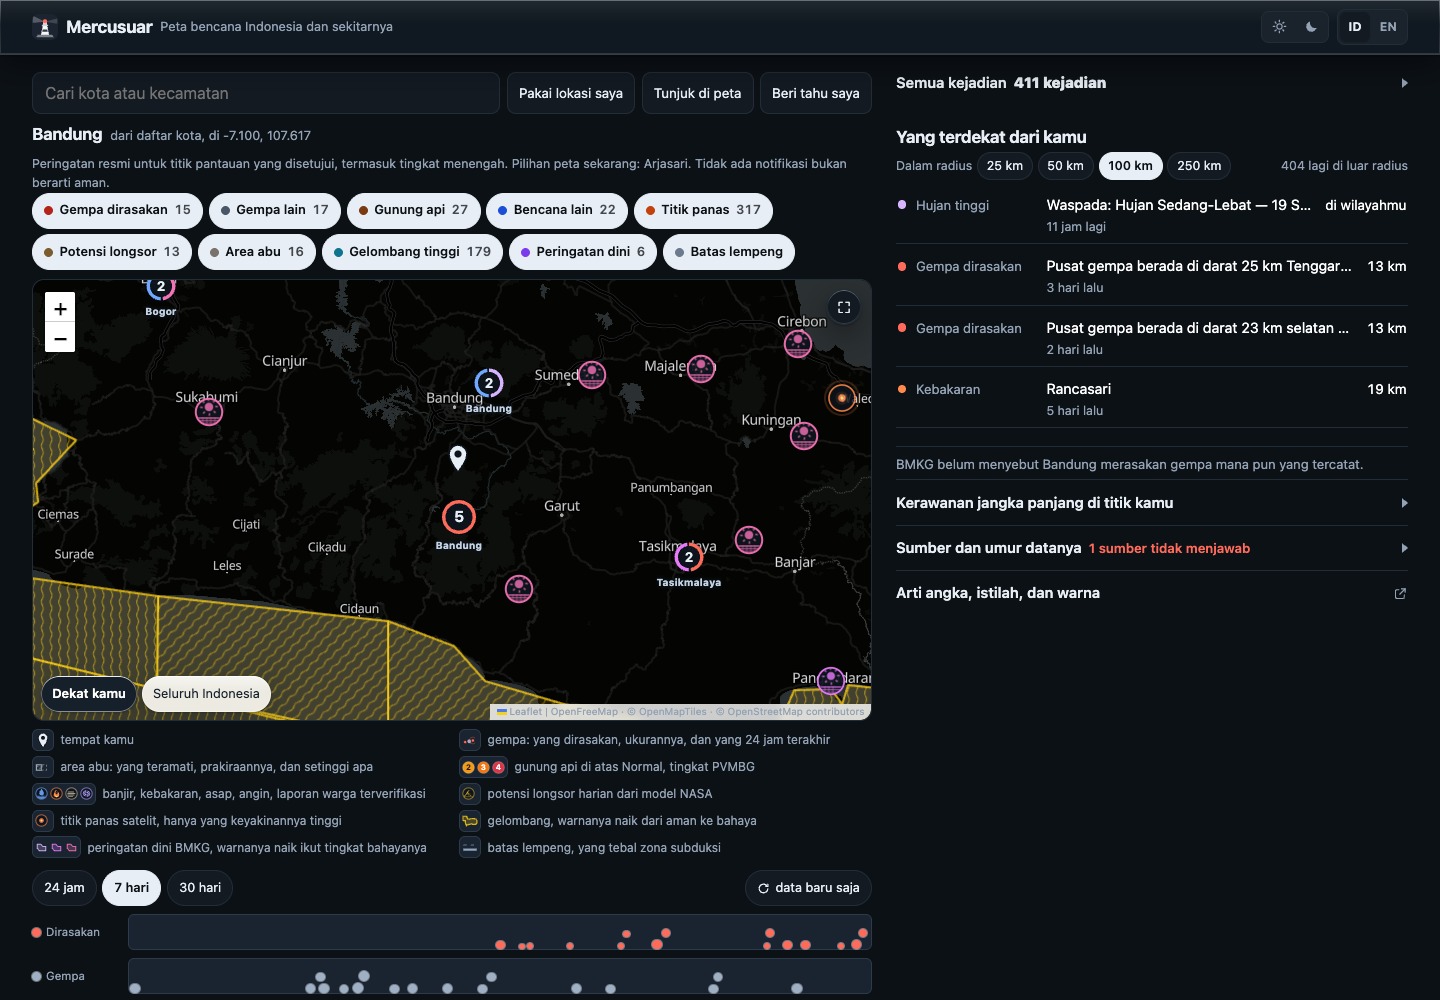Expand Kerawanan jangka panjang di titik kamu
1440x1000 pixels.
[x=1152, y=503]
